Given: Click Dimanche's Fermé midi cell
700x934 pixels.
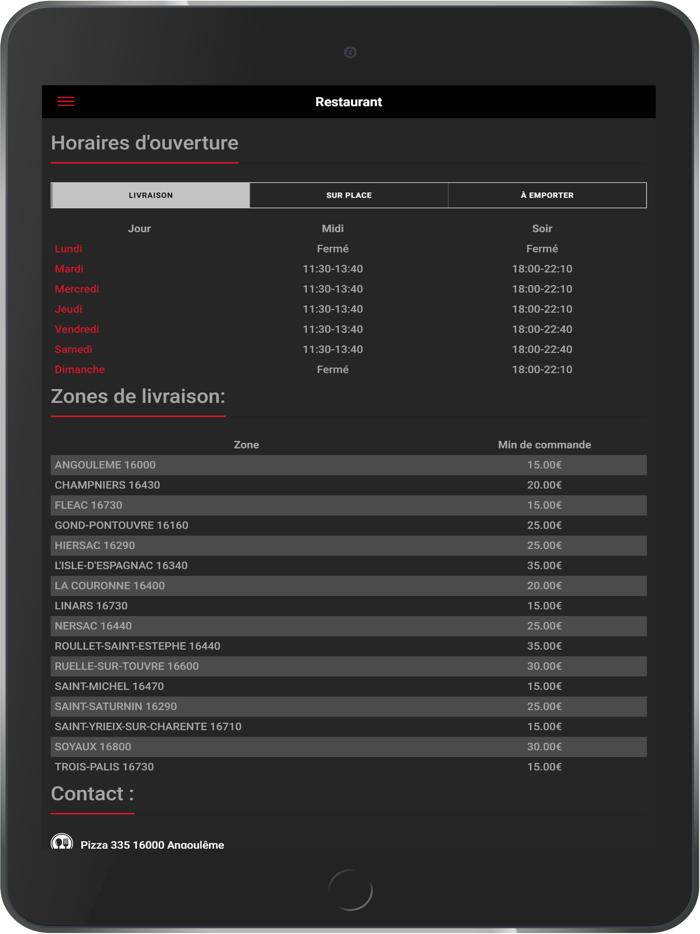Looking at the screenshot, I should [332, 369].
